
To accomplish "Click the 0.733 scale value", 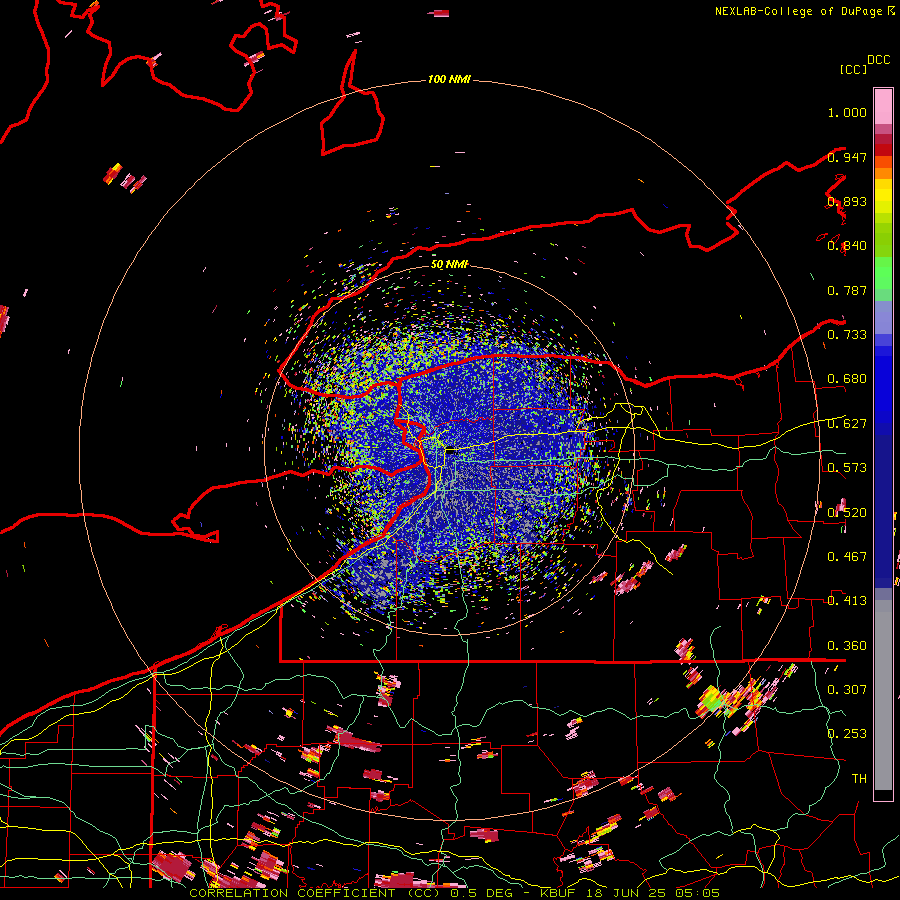I will [x=847, y=335].
